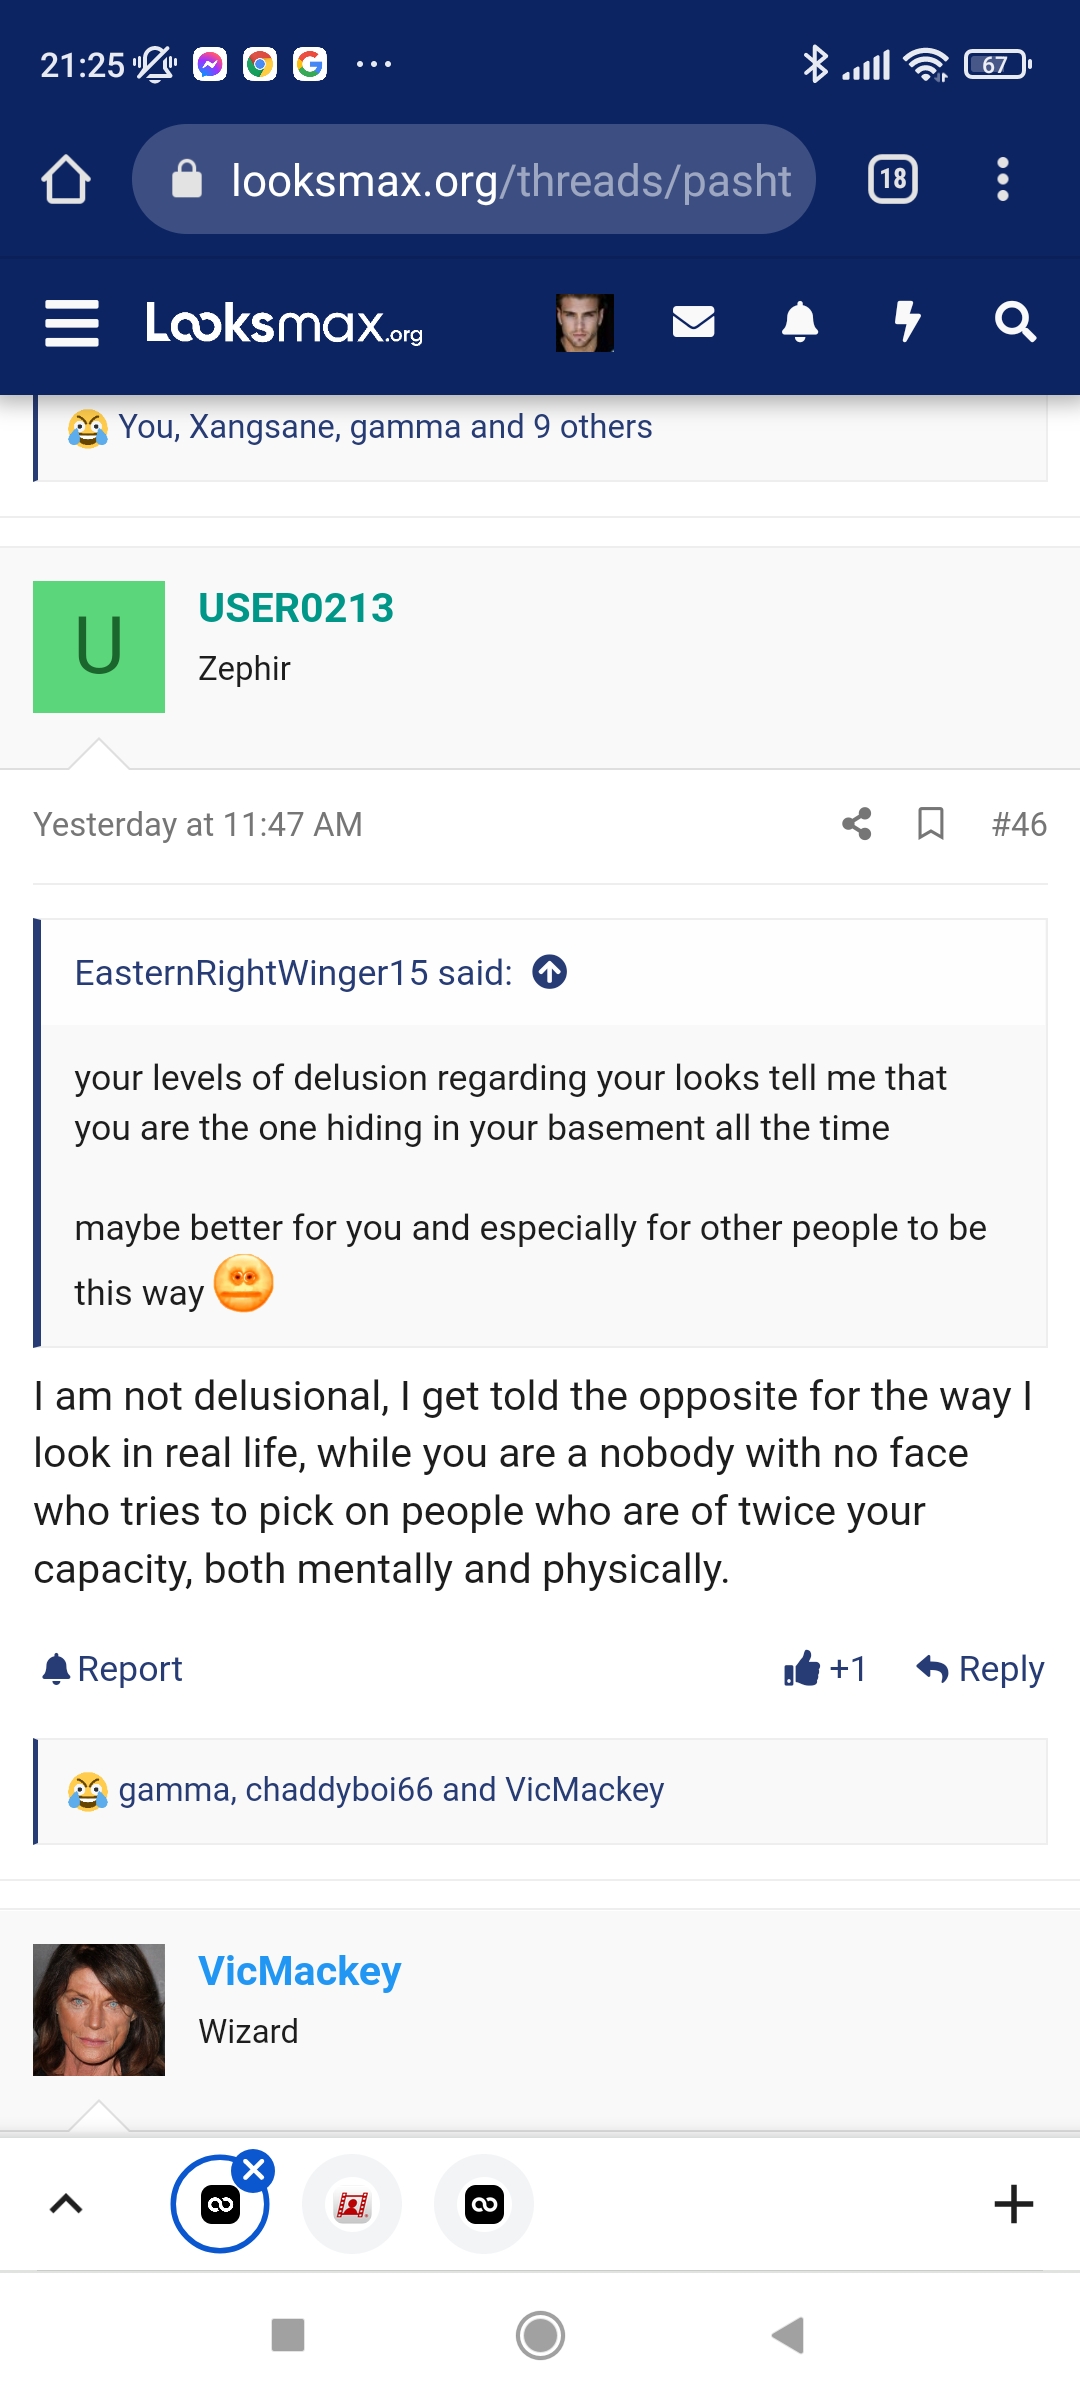1080x2400 pixels.
Task: Open the alerts bell icon
Action: coord(800,322)
